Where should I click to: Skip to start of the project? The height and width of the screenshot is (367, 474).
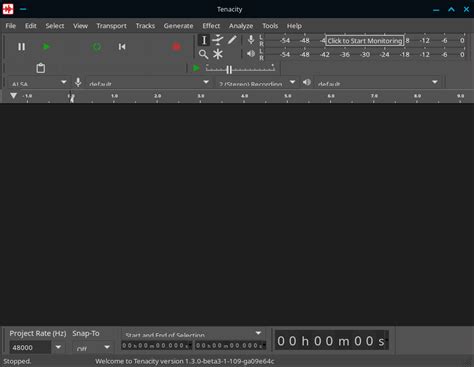coord(122,47)
